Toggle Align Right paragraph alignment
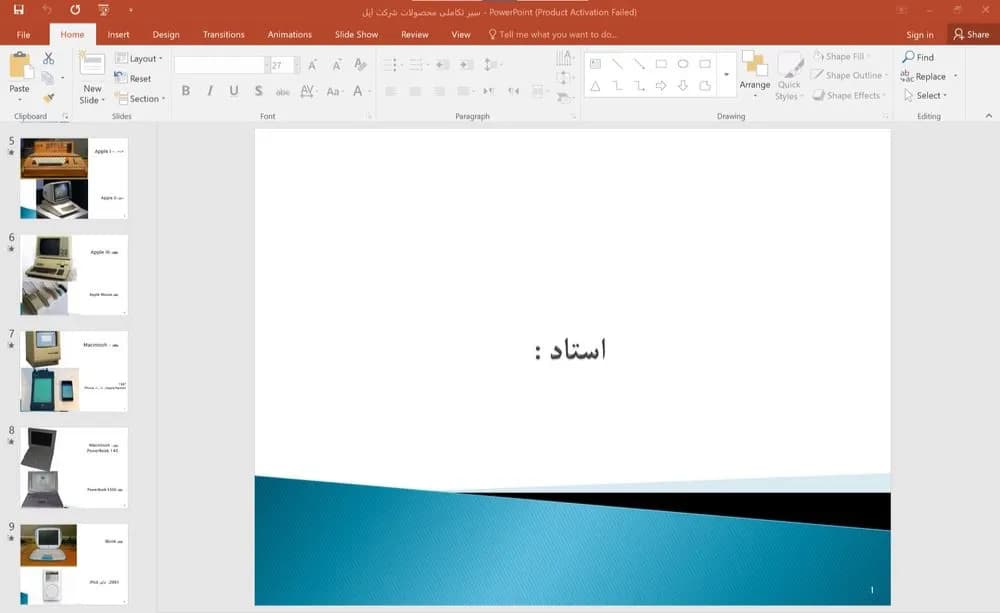Image resolution: width=1000 pixels, height=613 pixels. [x=439, y=91]
